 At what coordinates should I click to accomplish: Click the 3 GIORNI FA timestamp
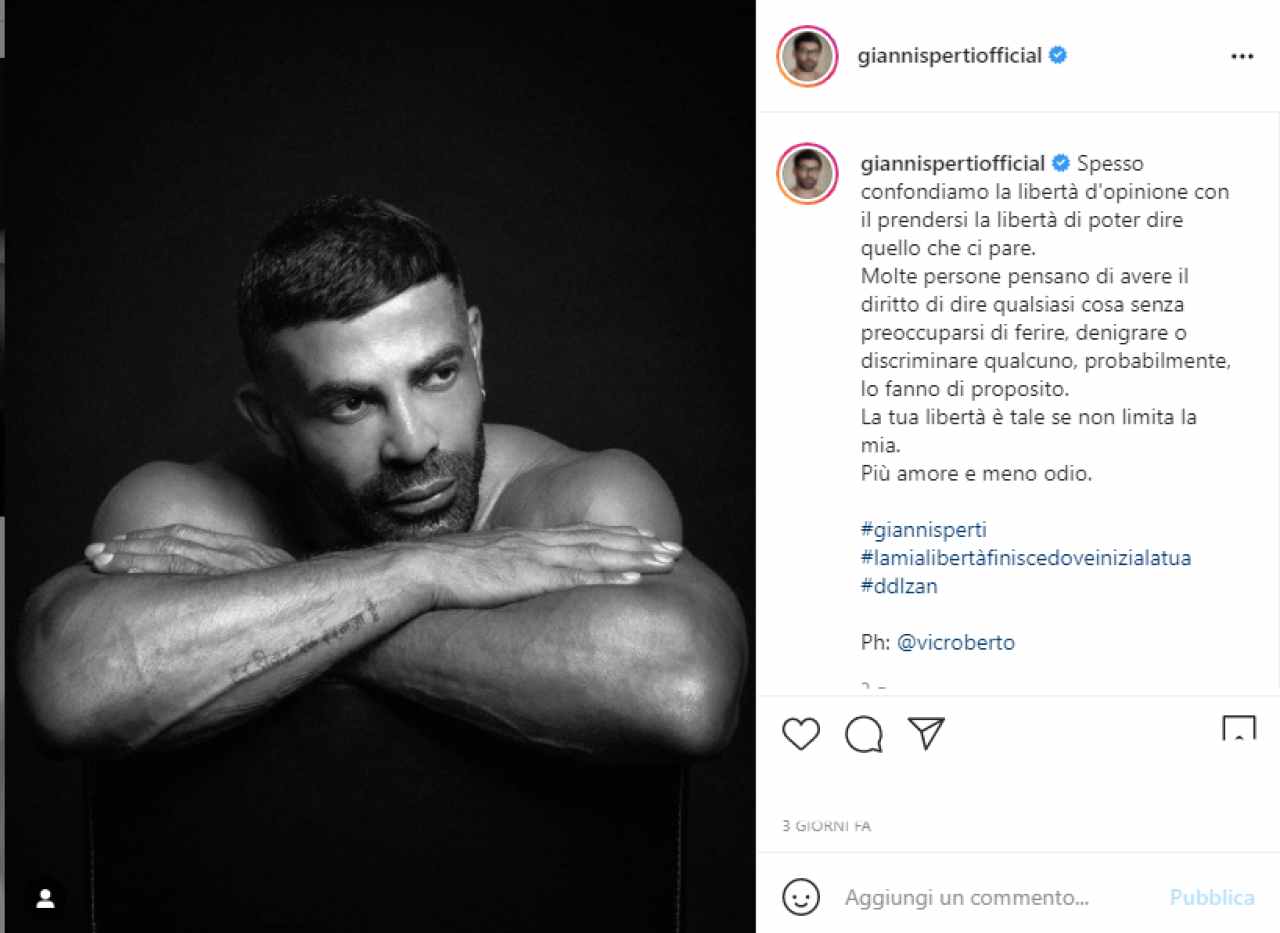(827, 827)
